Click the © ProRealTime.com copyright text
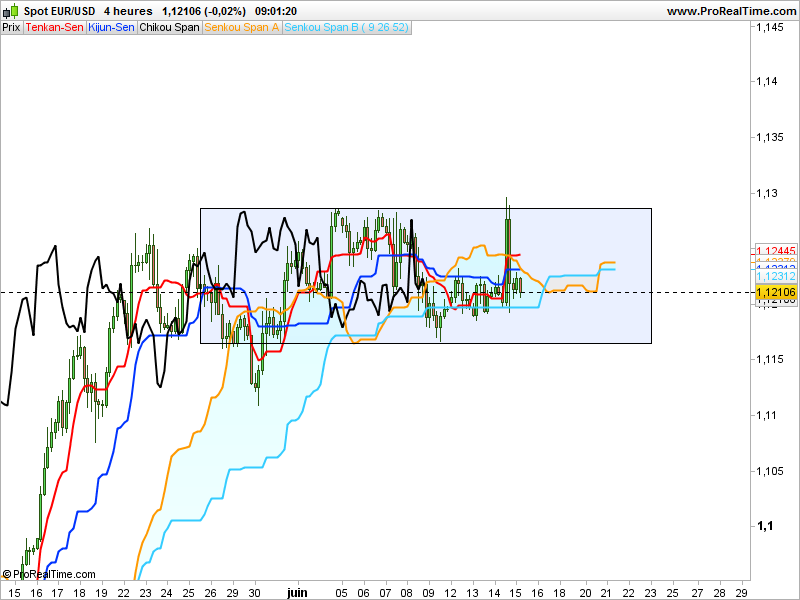This screenshot has height=600, width=800. coord(49,574)
